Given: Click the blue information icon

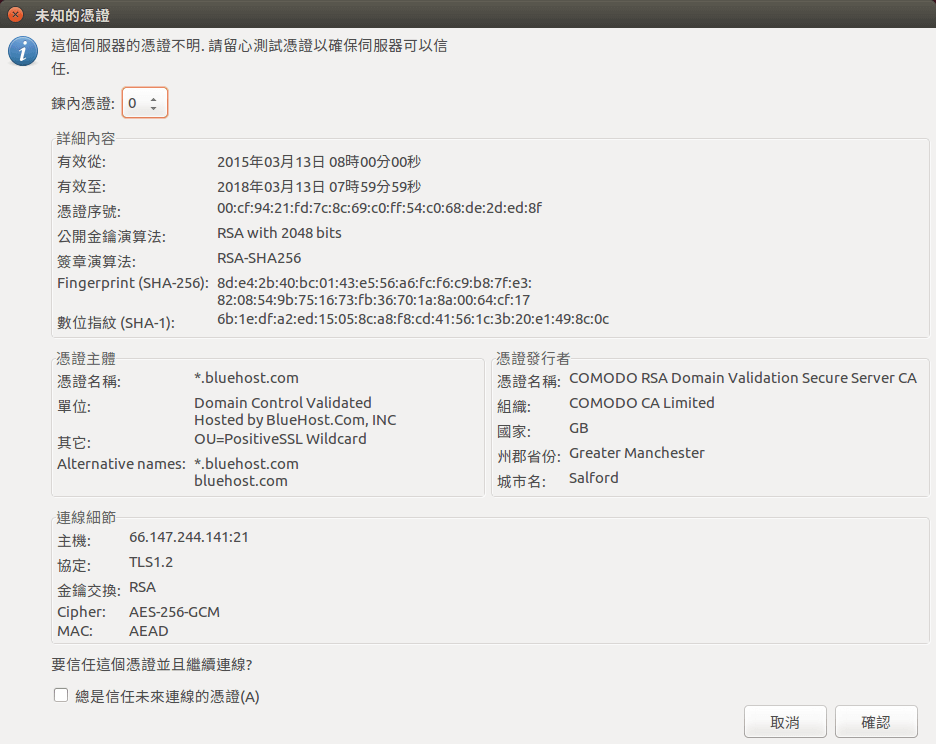Looking at the screenshot, I should [x=23, y=51].
